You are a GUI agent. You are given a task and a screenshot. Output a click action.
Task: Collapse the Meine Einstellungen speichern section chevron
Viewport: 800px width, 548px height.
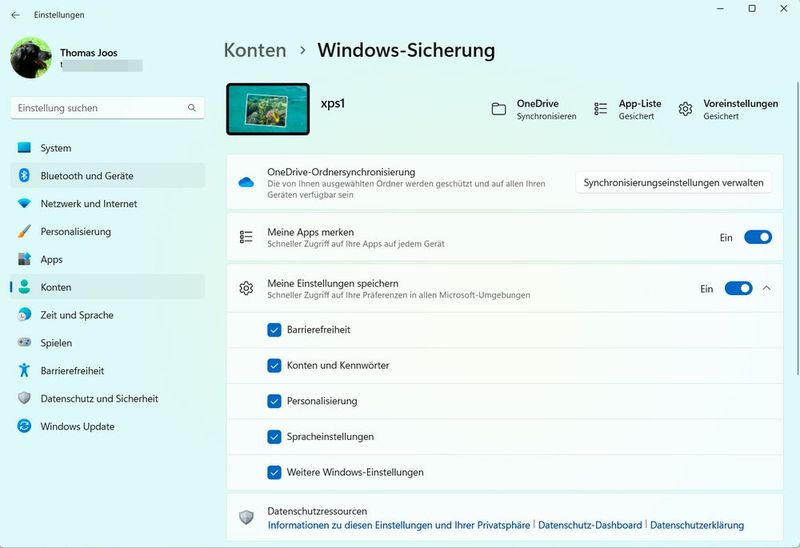click(x=766, y=288)
